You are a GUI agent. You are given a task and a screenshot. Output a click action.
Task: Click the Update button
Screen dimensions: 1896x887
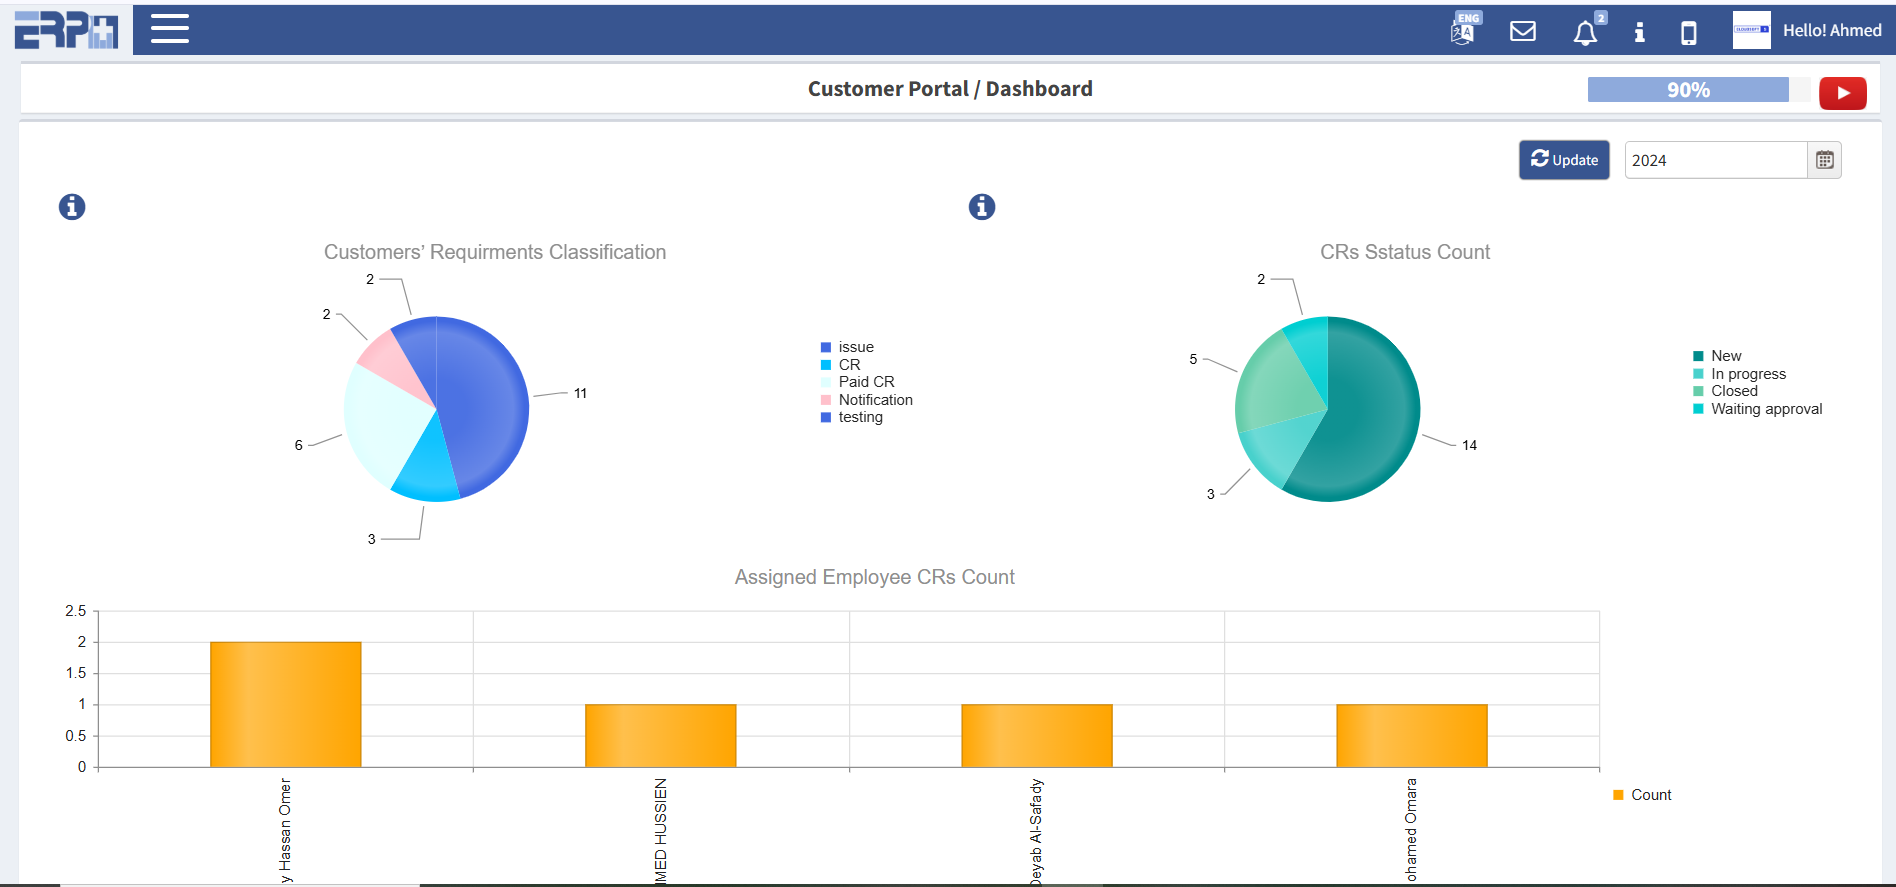[1564, 160]
